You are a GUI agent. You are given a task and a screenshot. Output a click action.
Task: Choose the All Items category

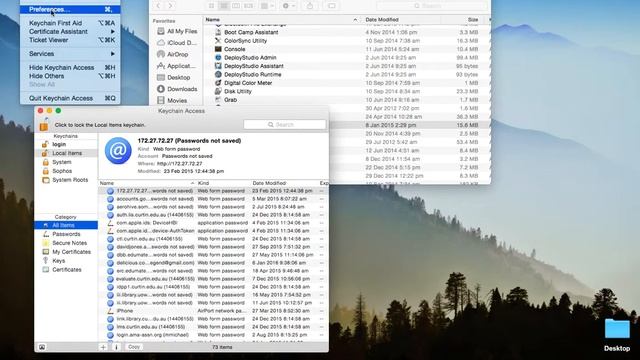66,225
